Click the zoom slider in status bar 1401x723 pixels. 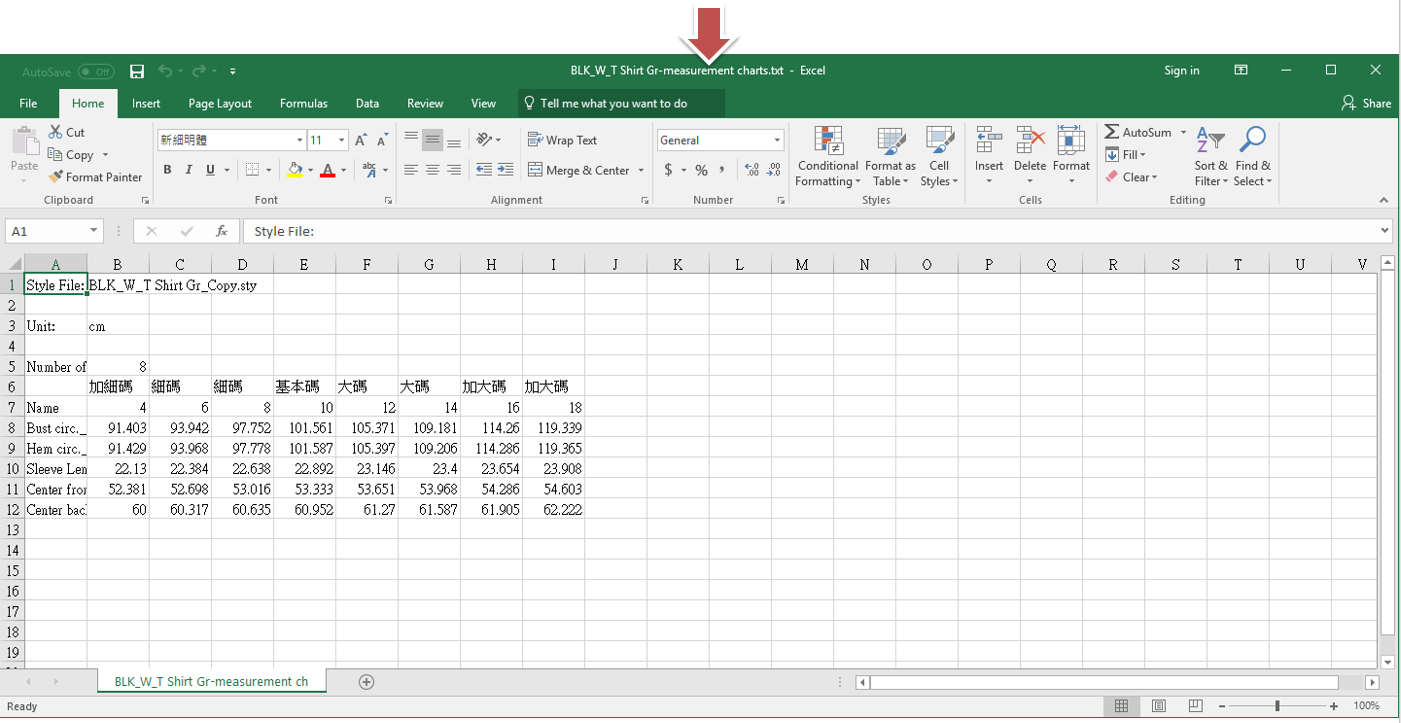click(1277, 706)
